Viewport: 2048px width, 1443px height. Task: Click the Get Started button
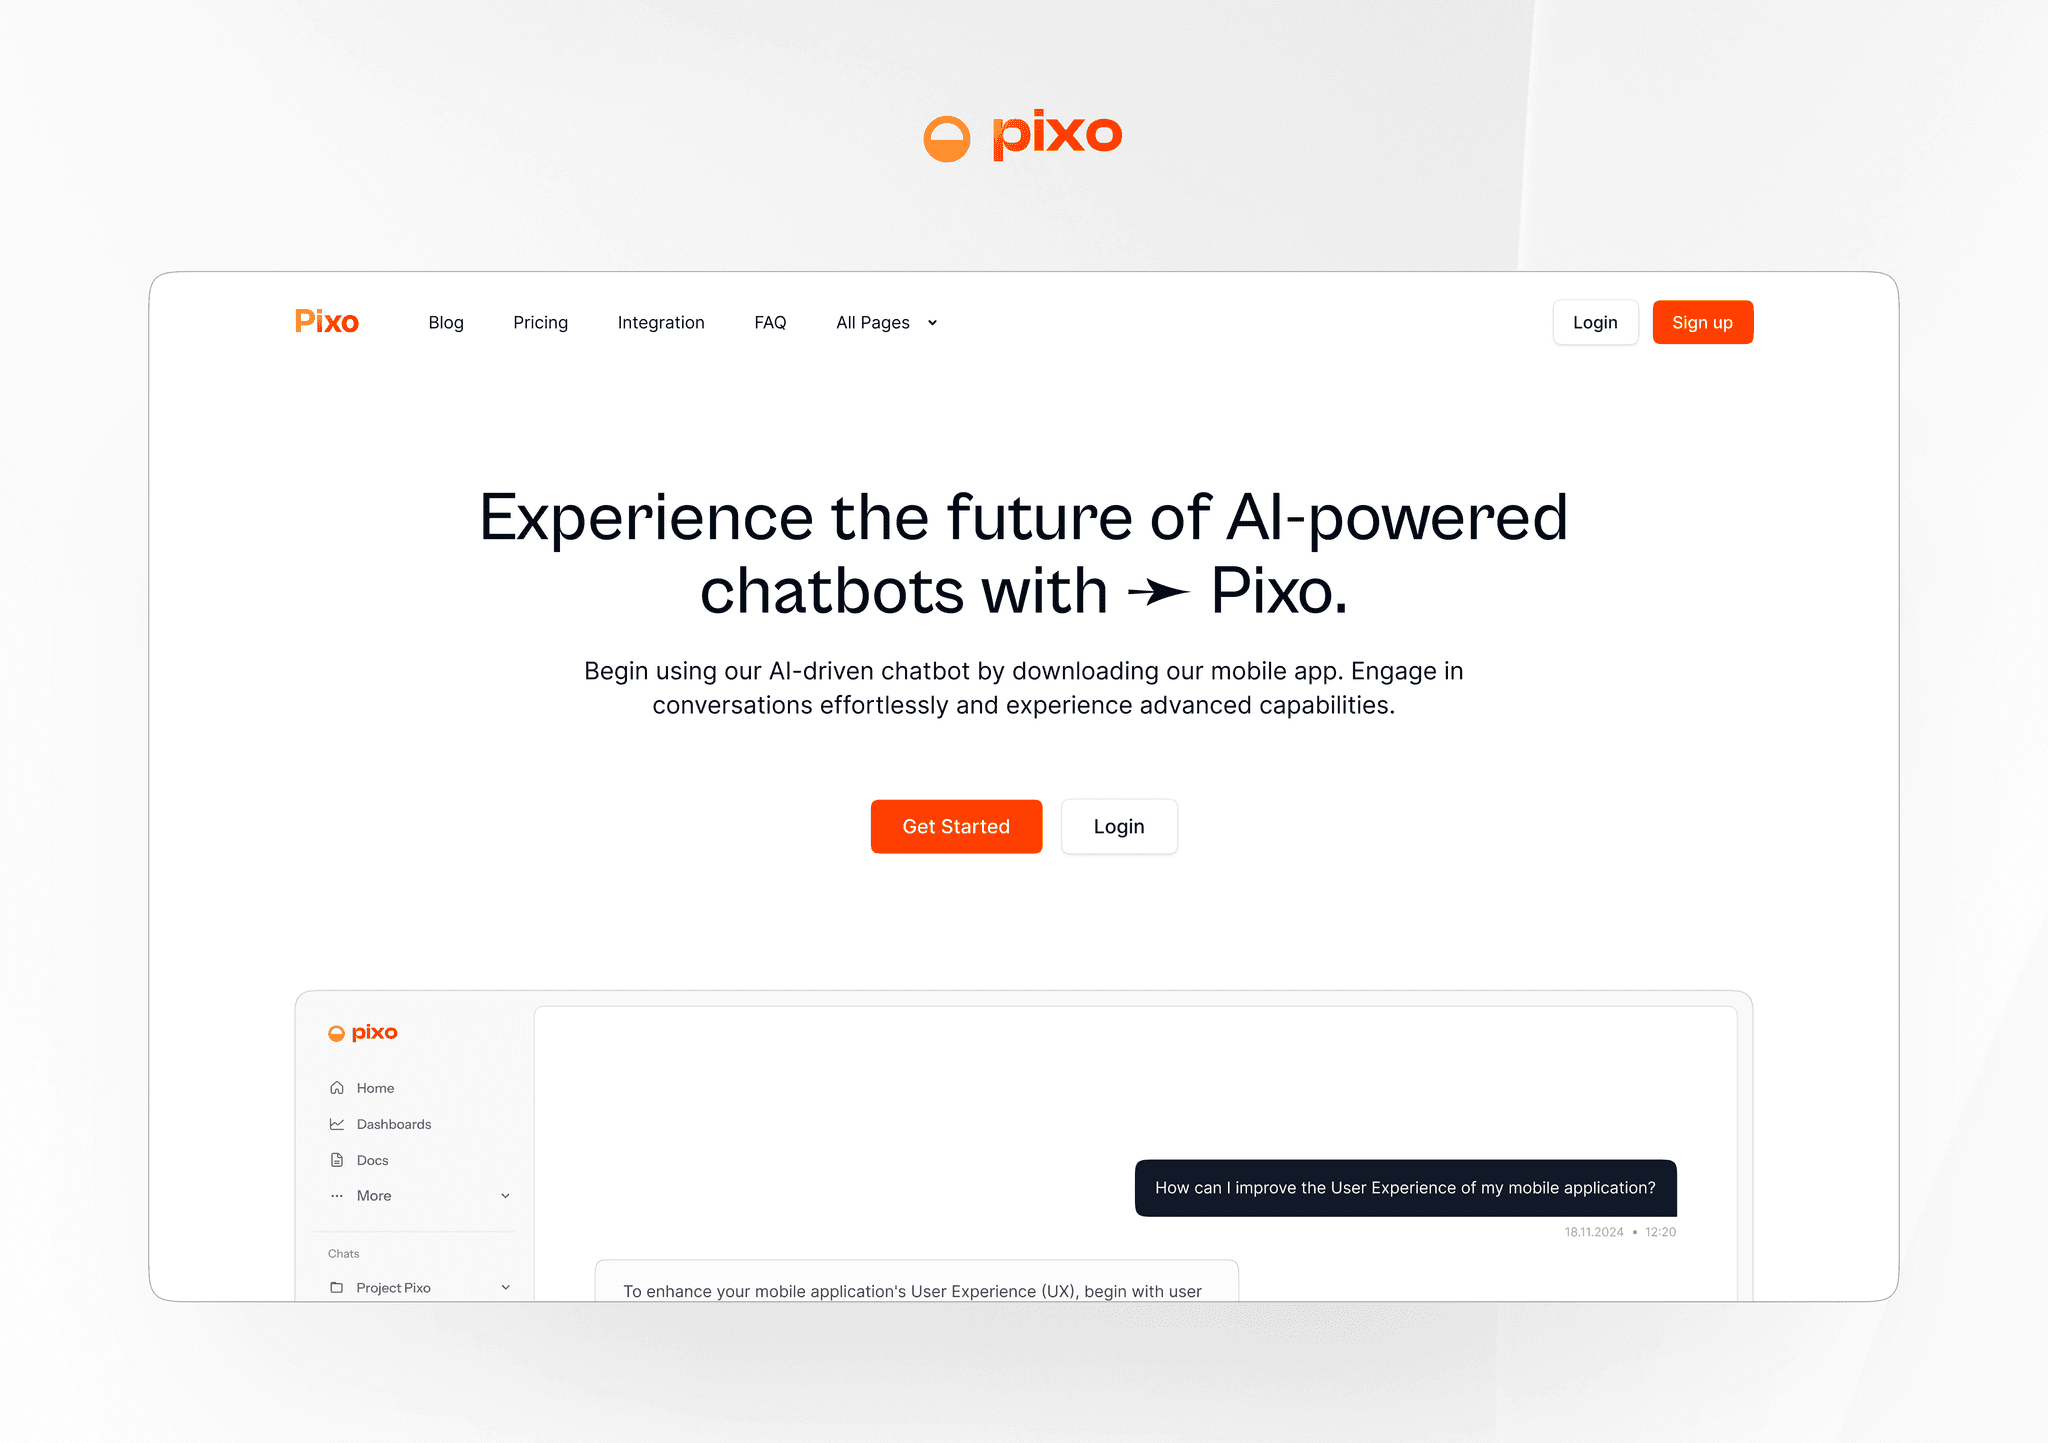tap(955, 825)
